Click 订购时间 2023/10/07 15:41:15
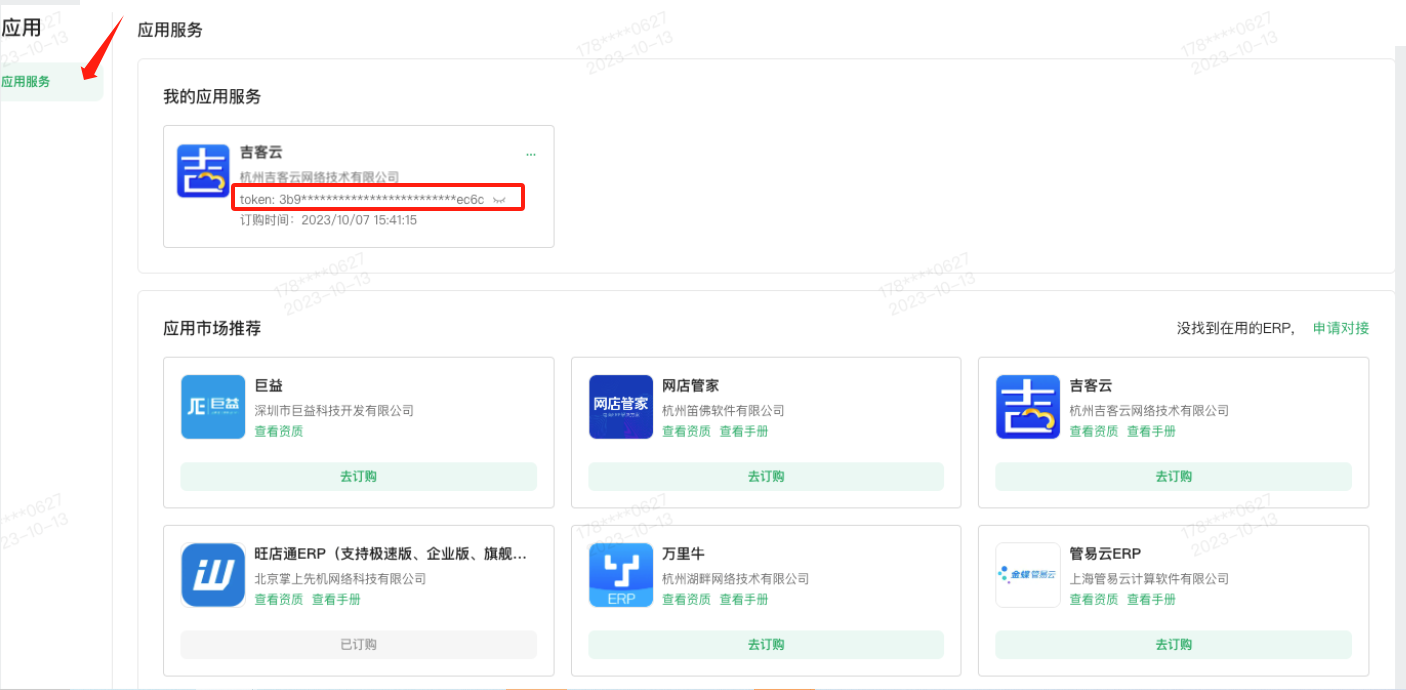1406x690 pixels. 328,220
